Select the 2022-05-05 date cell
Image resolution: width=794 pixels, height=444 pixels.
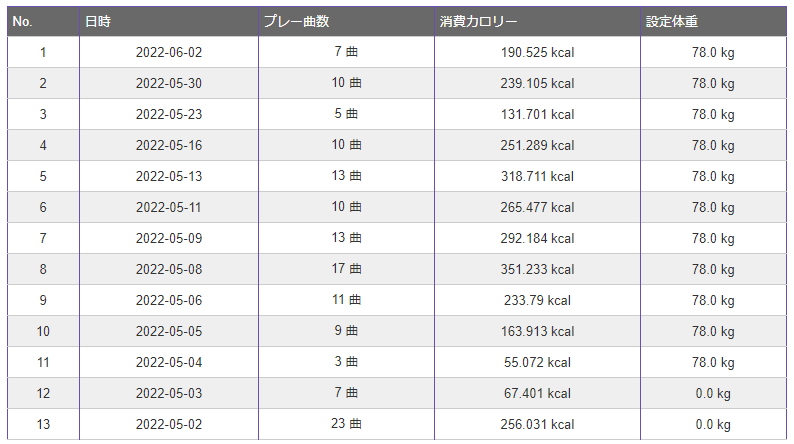[x=169, y=331]
